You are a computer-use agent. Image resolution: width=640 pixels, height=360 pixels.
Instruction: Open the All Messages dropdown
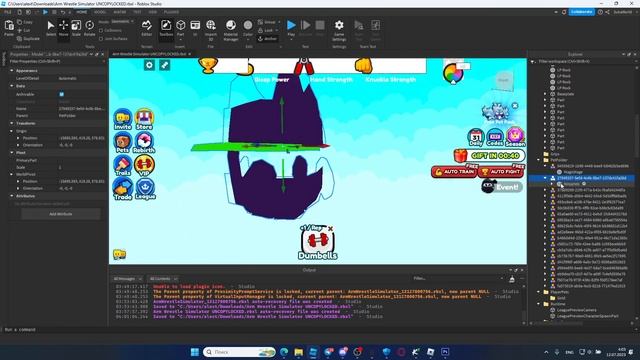(x=127, y=279)
